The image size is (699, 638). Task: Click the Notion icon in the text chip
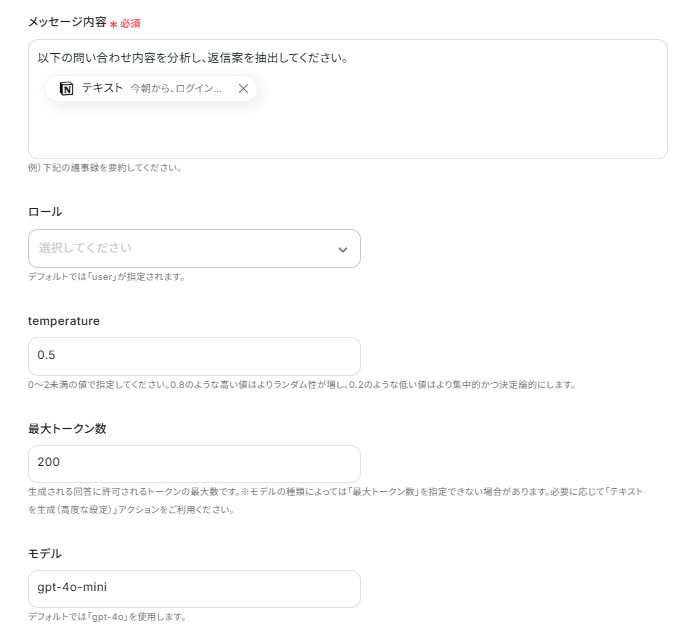click(x=67, y=88)
